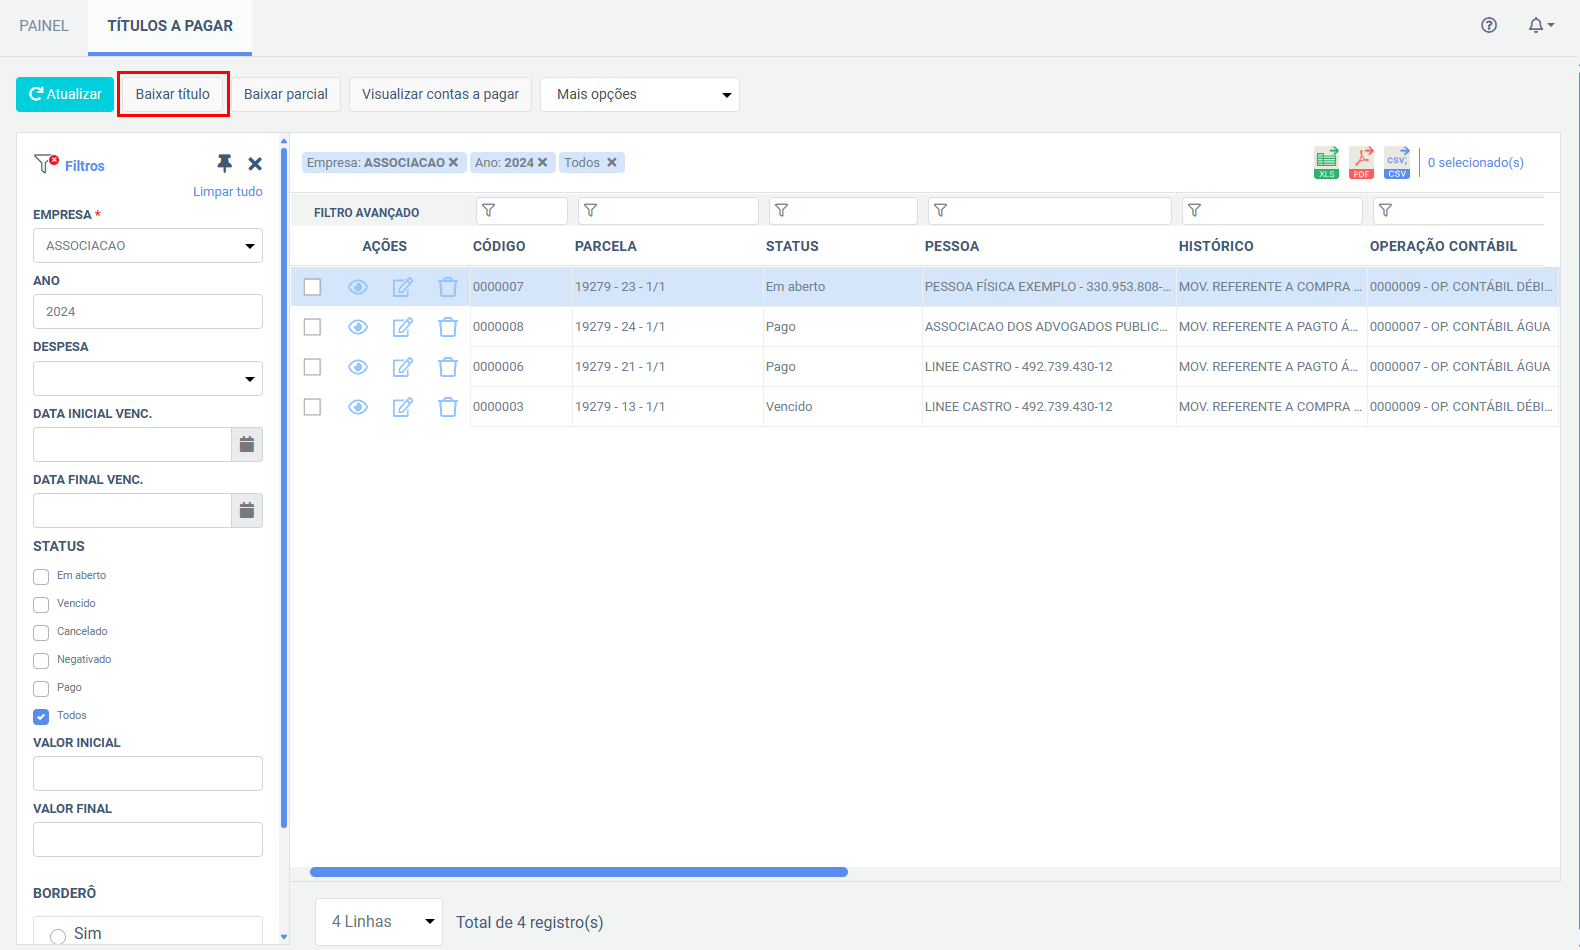1580x950 pixels.
Task: Edit title 0000003 with pencil icon
Action: pos(403,407)
